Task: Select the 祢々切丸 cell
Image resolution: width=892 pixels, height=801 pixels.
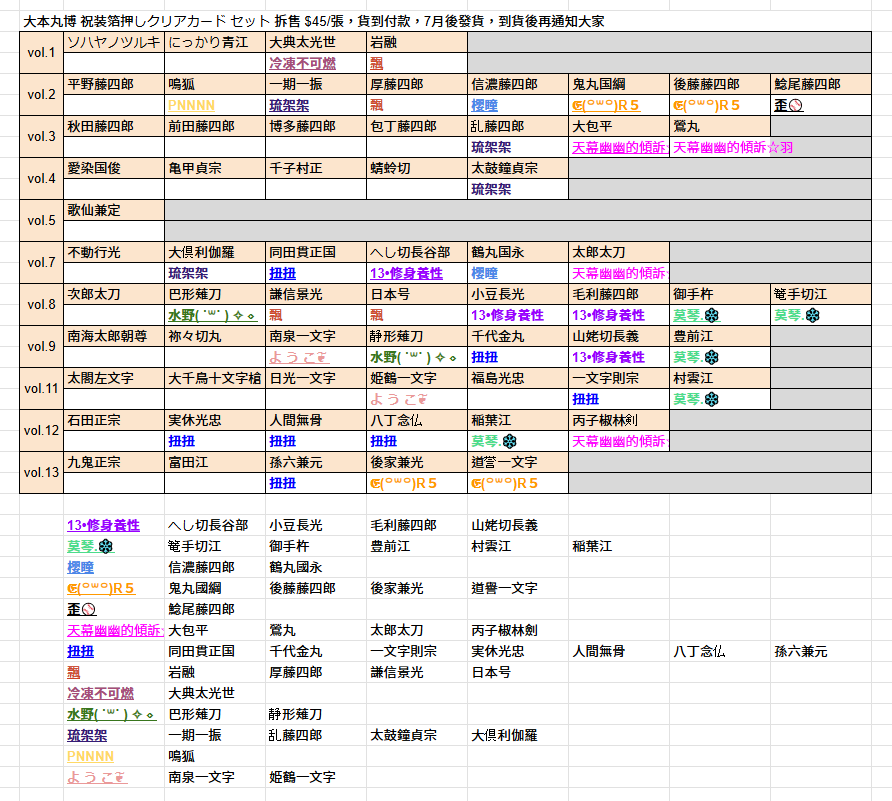Action: click(215, 336)
